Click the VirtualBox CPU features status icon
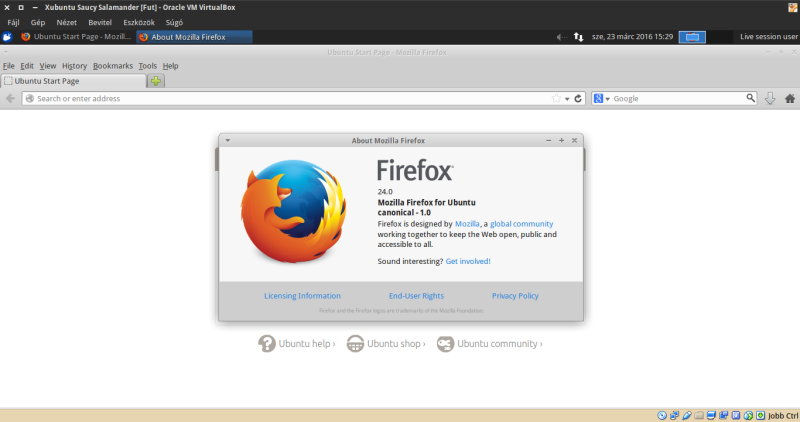Image resolution: width=800 pixels, height=422 pixels. pos(736,415)
